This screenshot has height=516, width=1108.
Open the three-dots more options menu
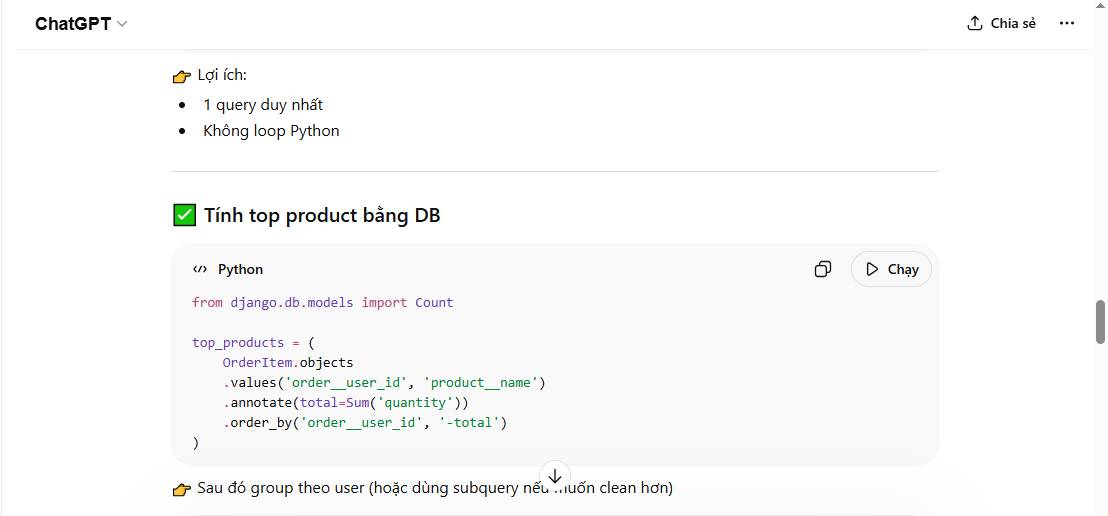coord(1067,23)
